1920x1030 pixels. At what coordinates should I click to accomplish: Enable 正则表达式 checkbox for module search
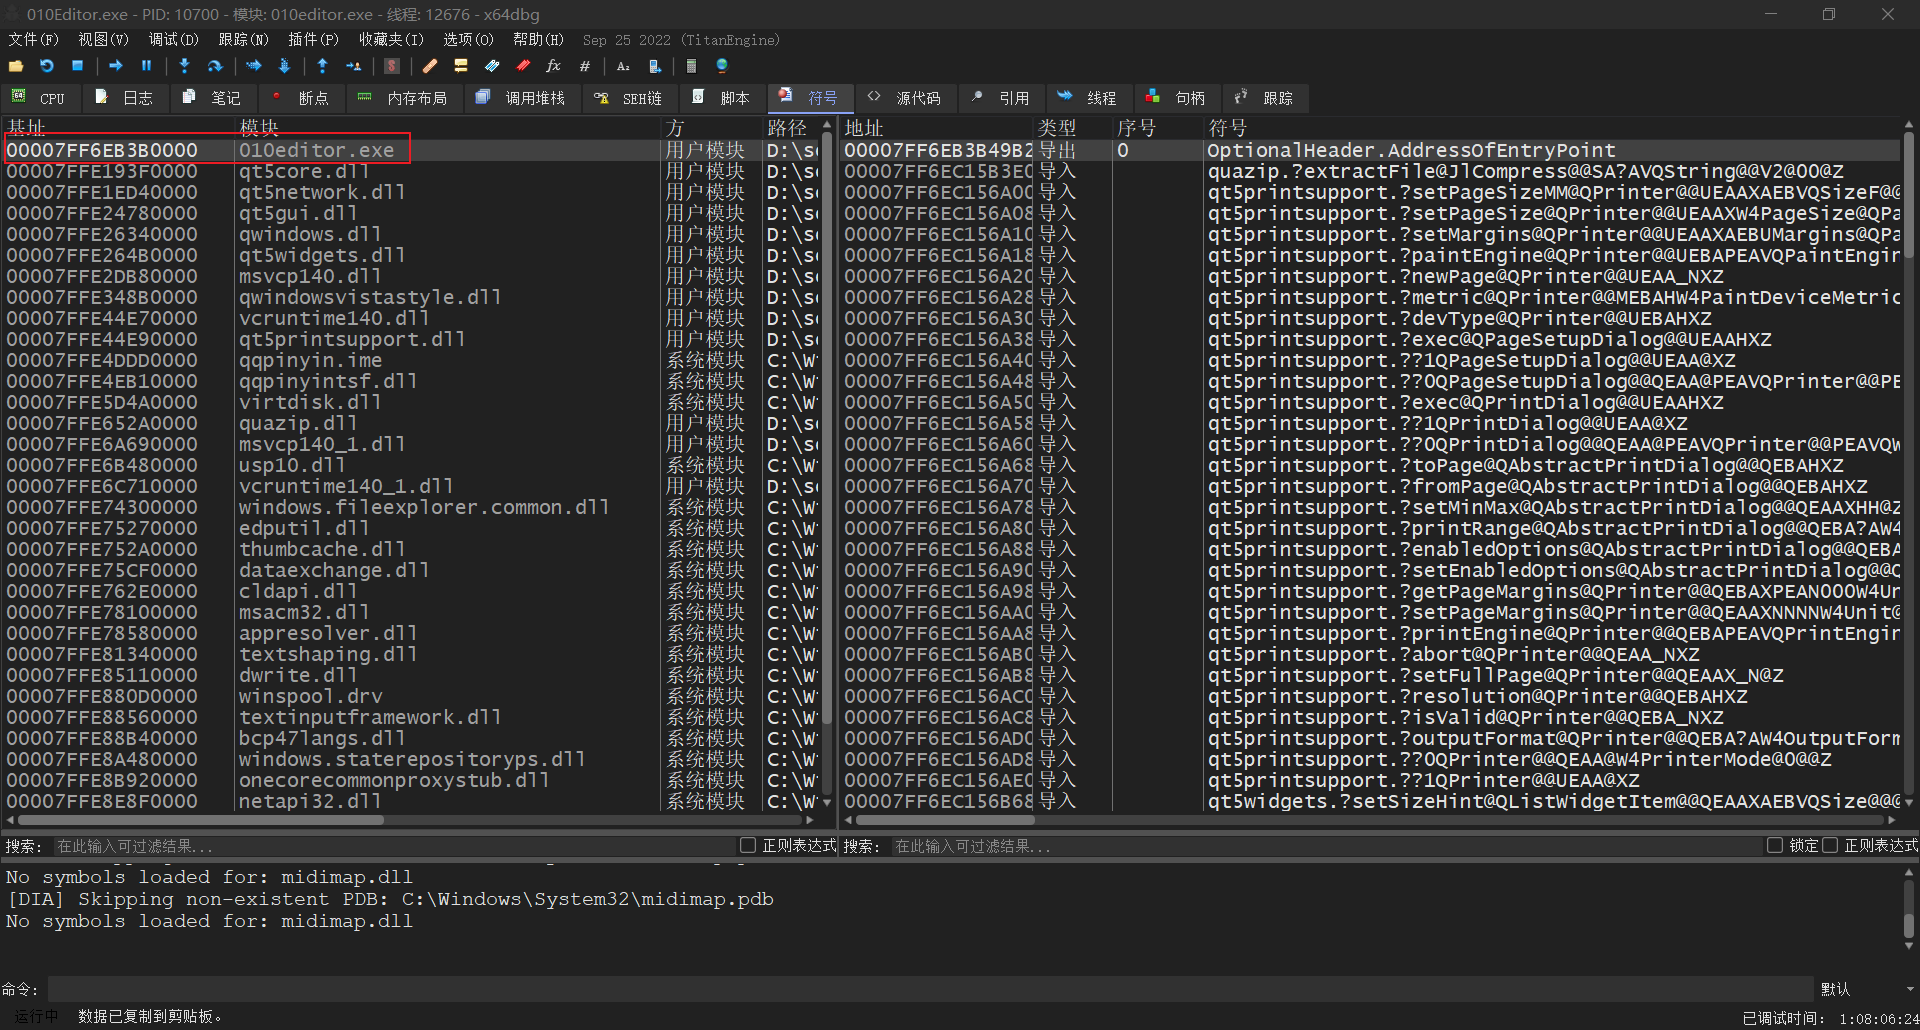coord(747,846)
